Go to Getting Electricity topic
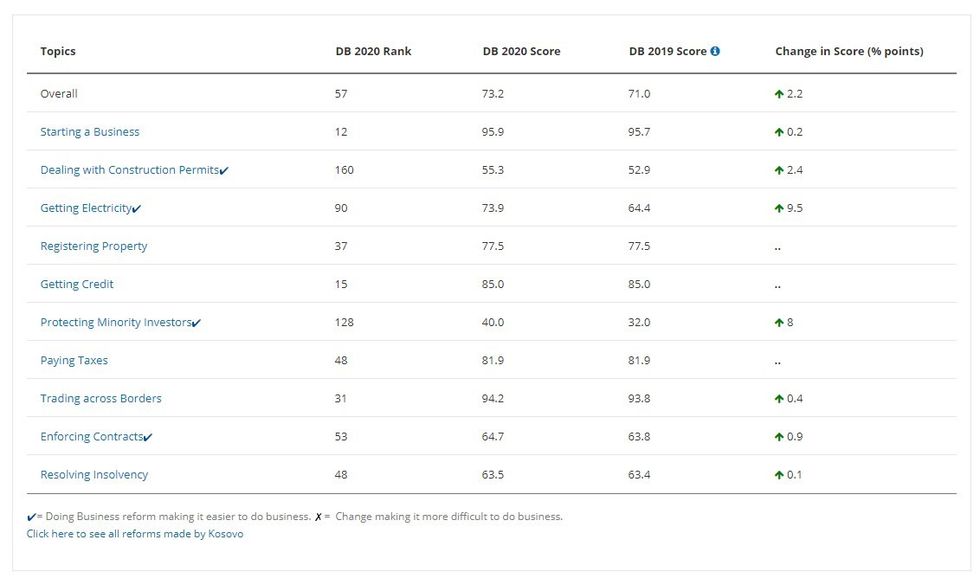Viewport: 980px width, 583px height. [x=85, y=208]
